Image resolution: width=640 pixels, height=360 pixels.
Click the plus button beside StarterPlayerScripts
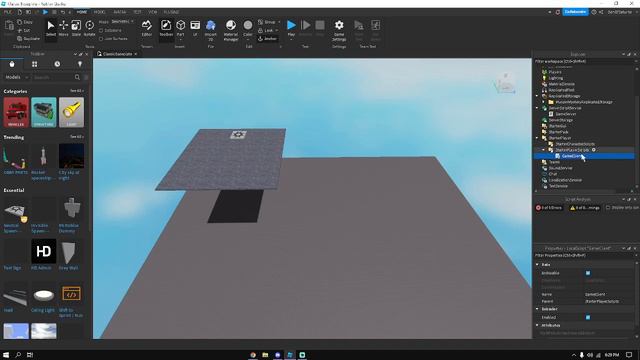(593, 150)
